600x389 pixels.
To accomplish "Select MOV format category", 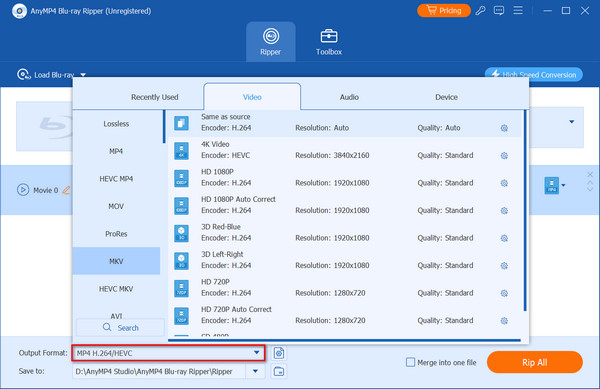I will (x=116, y=206).
